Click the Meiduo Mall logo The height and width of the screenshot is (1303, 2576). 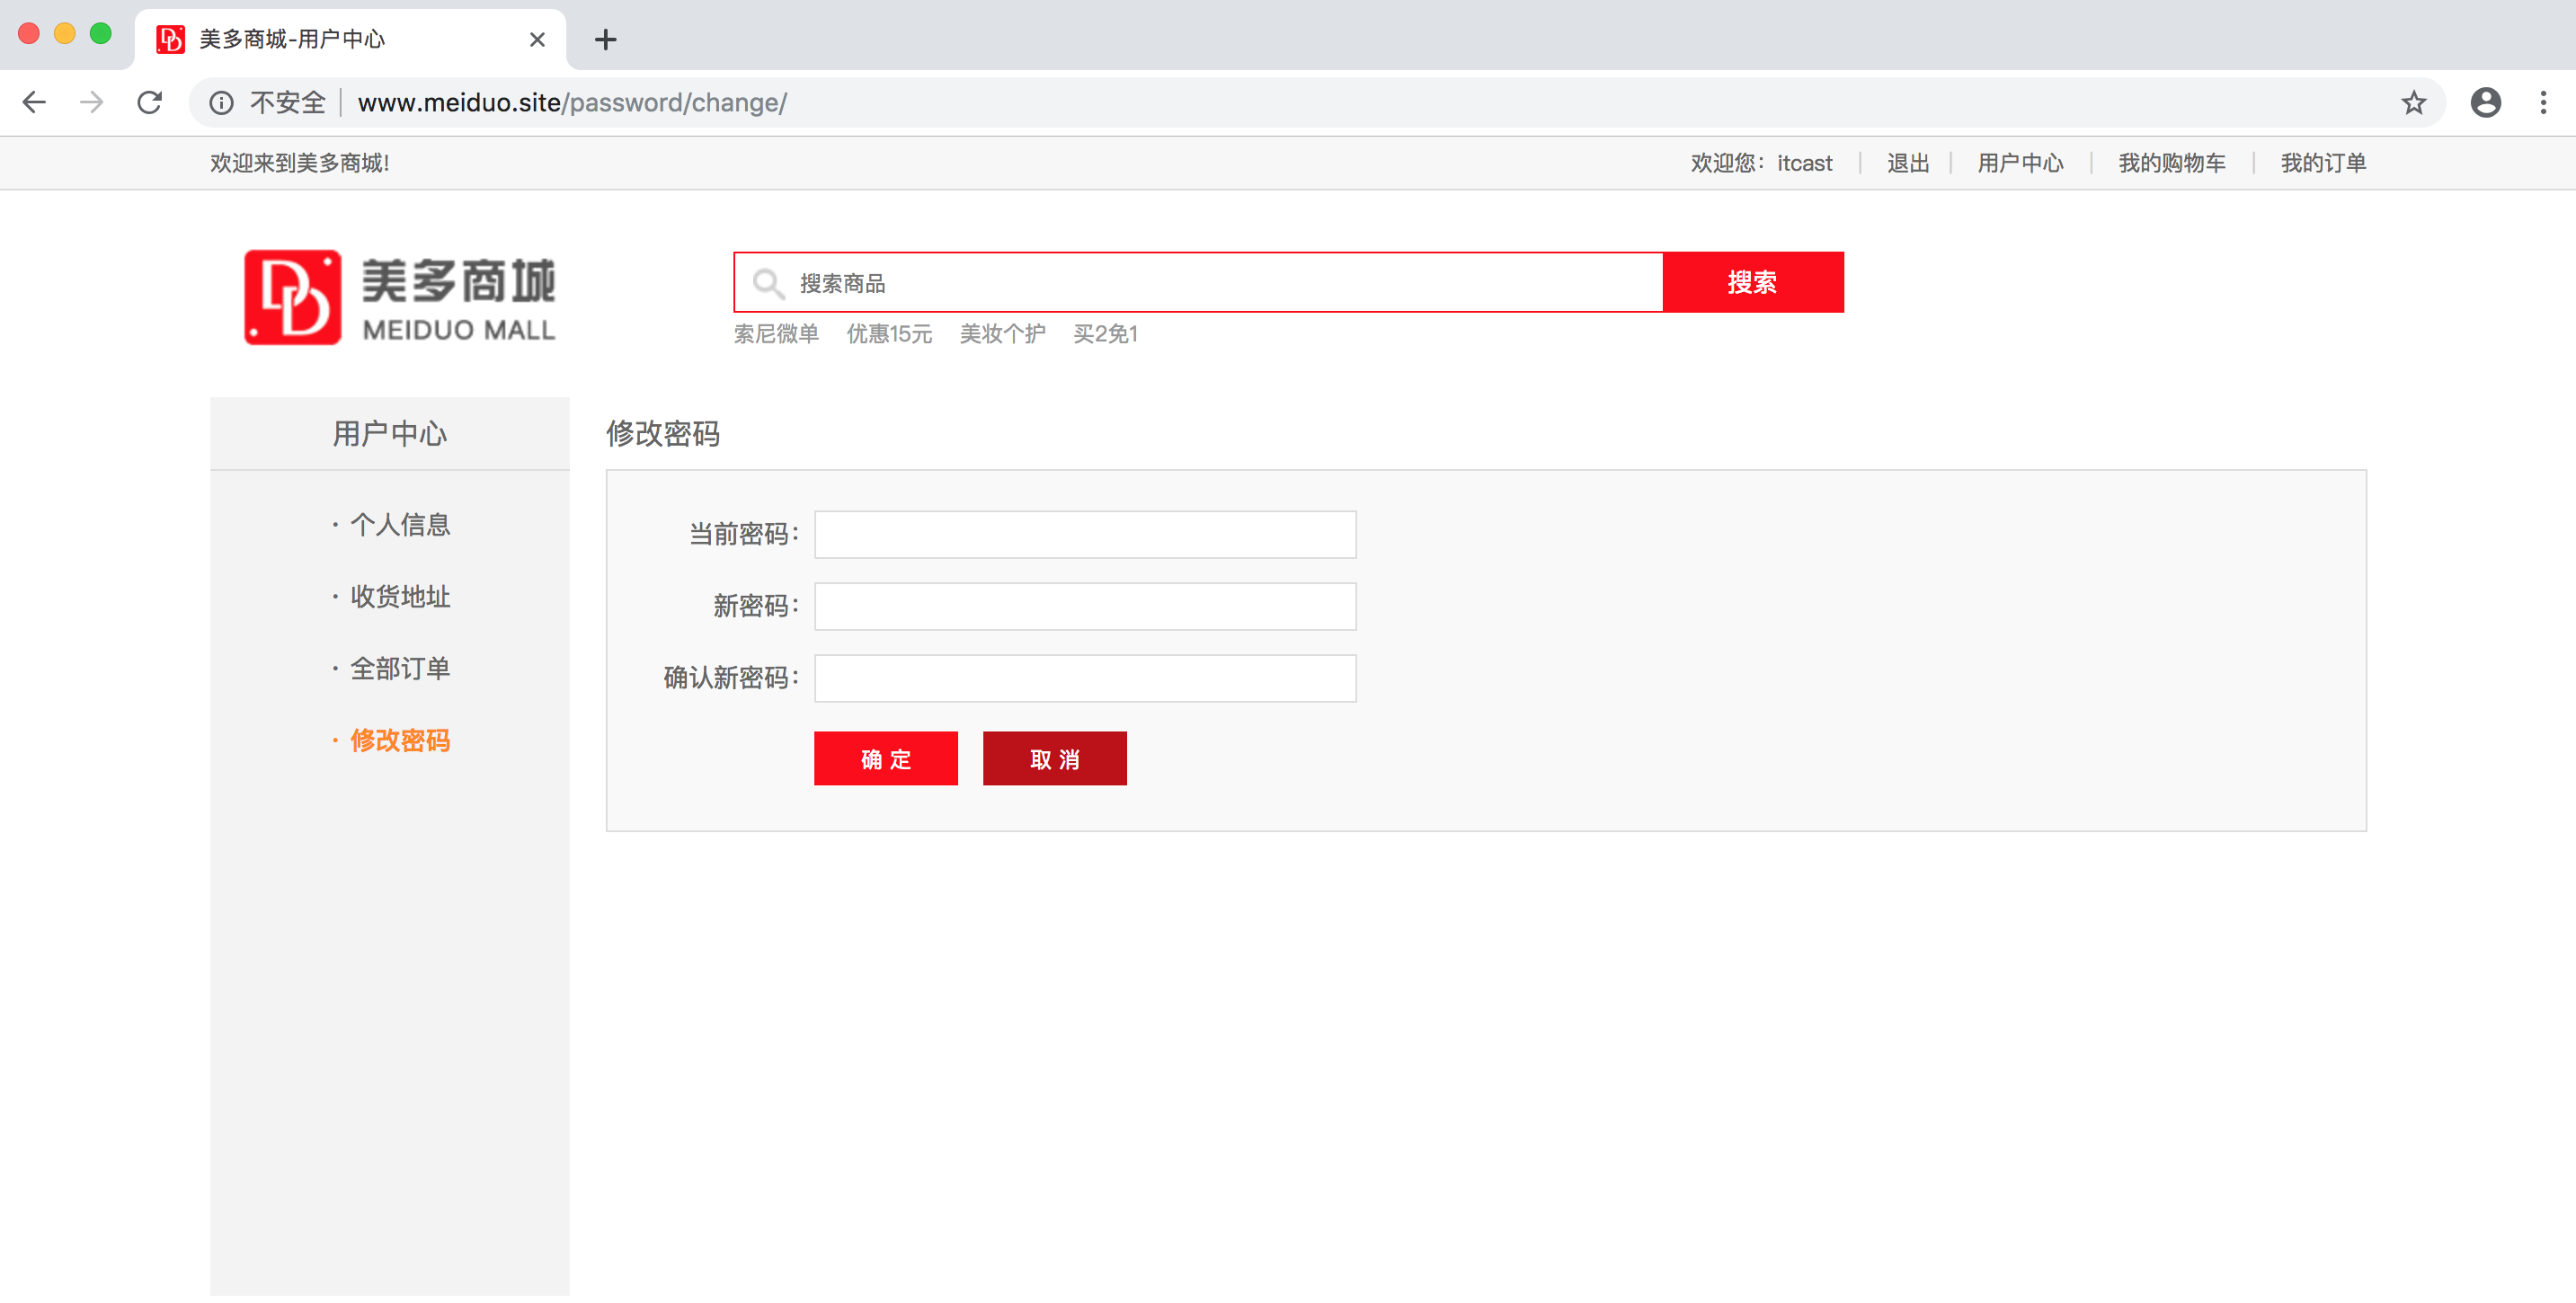click(399, 297)
